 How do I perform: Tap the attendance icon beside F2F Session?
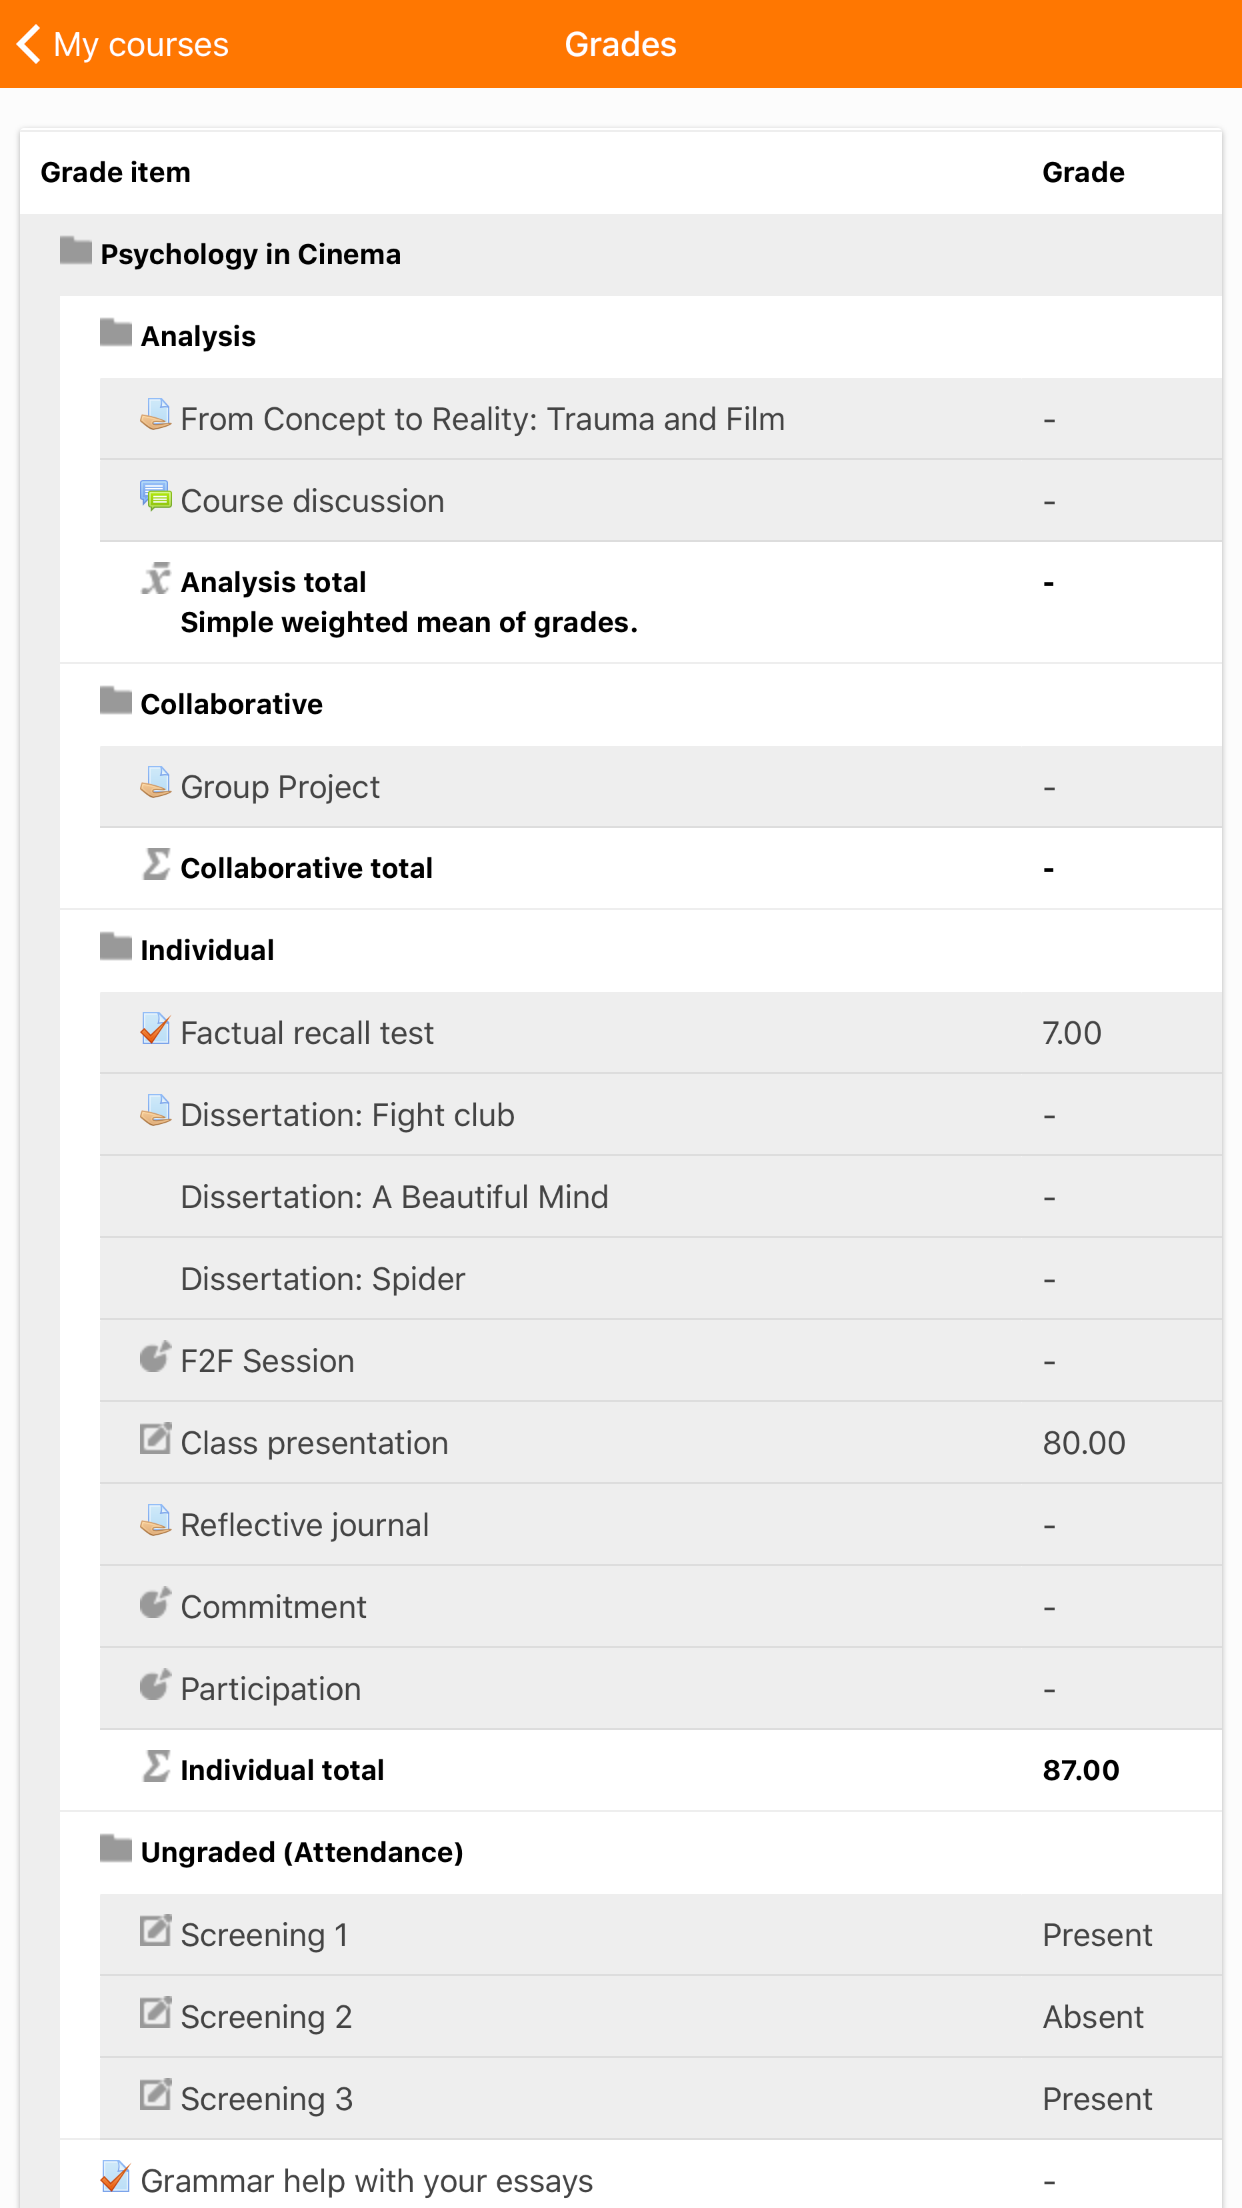click(155, 1356)
